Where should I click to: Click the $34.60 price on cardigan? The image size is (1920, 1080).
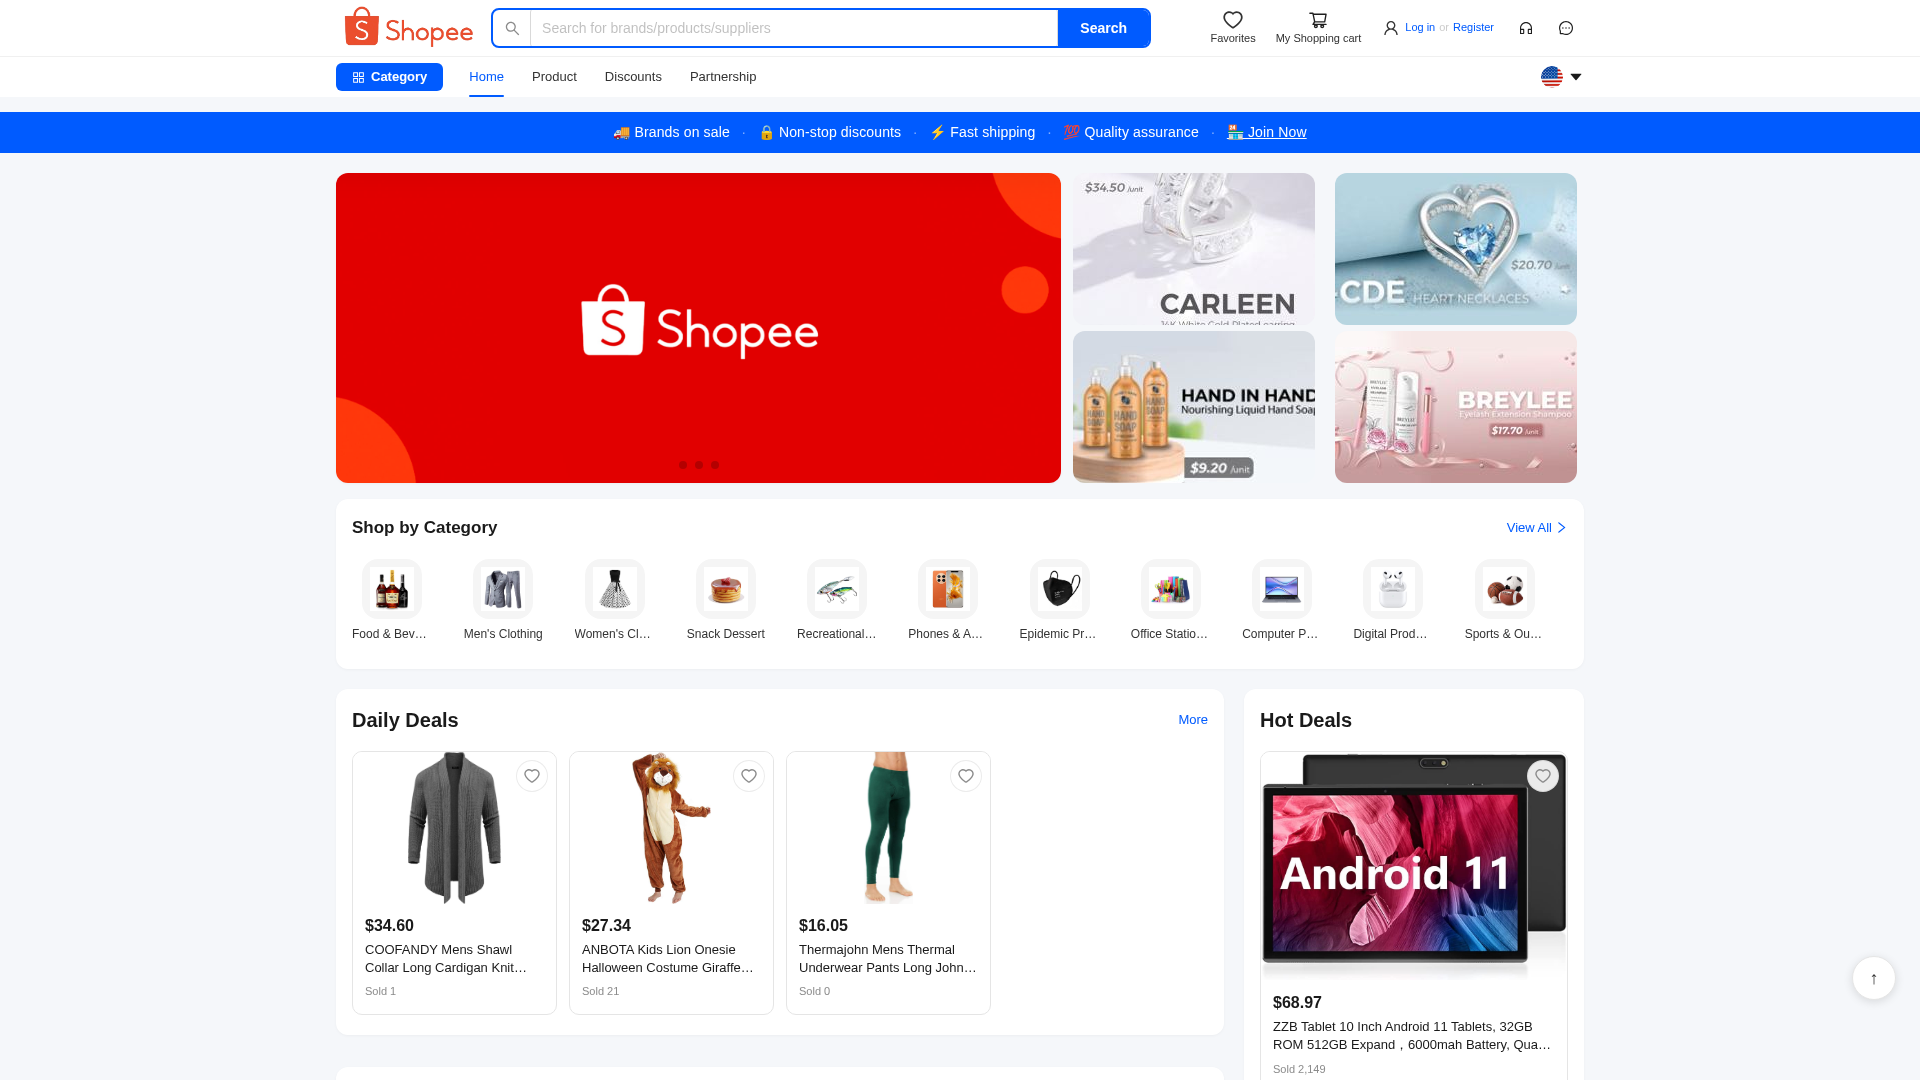(389, 926)
